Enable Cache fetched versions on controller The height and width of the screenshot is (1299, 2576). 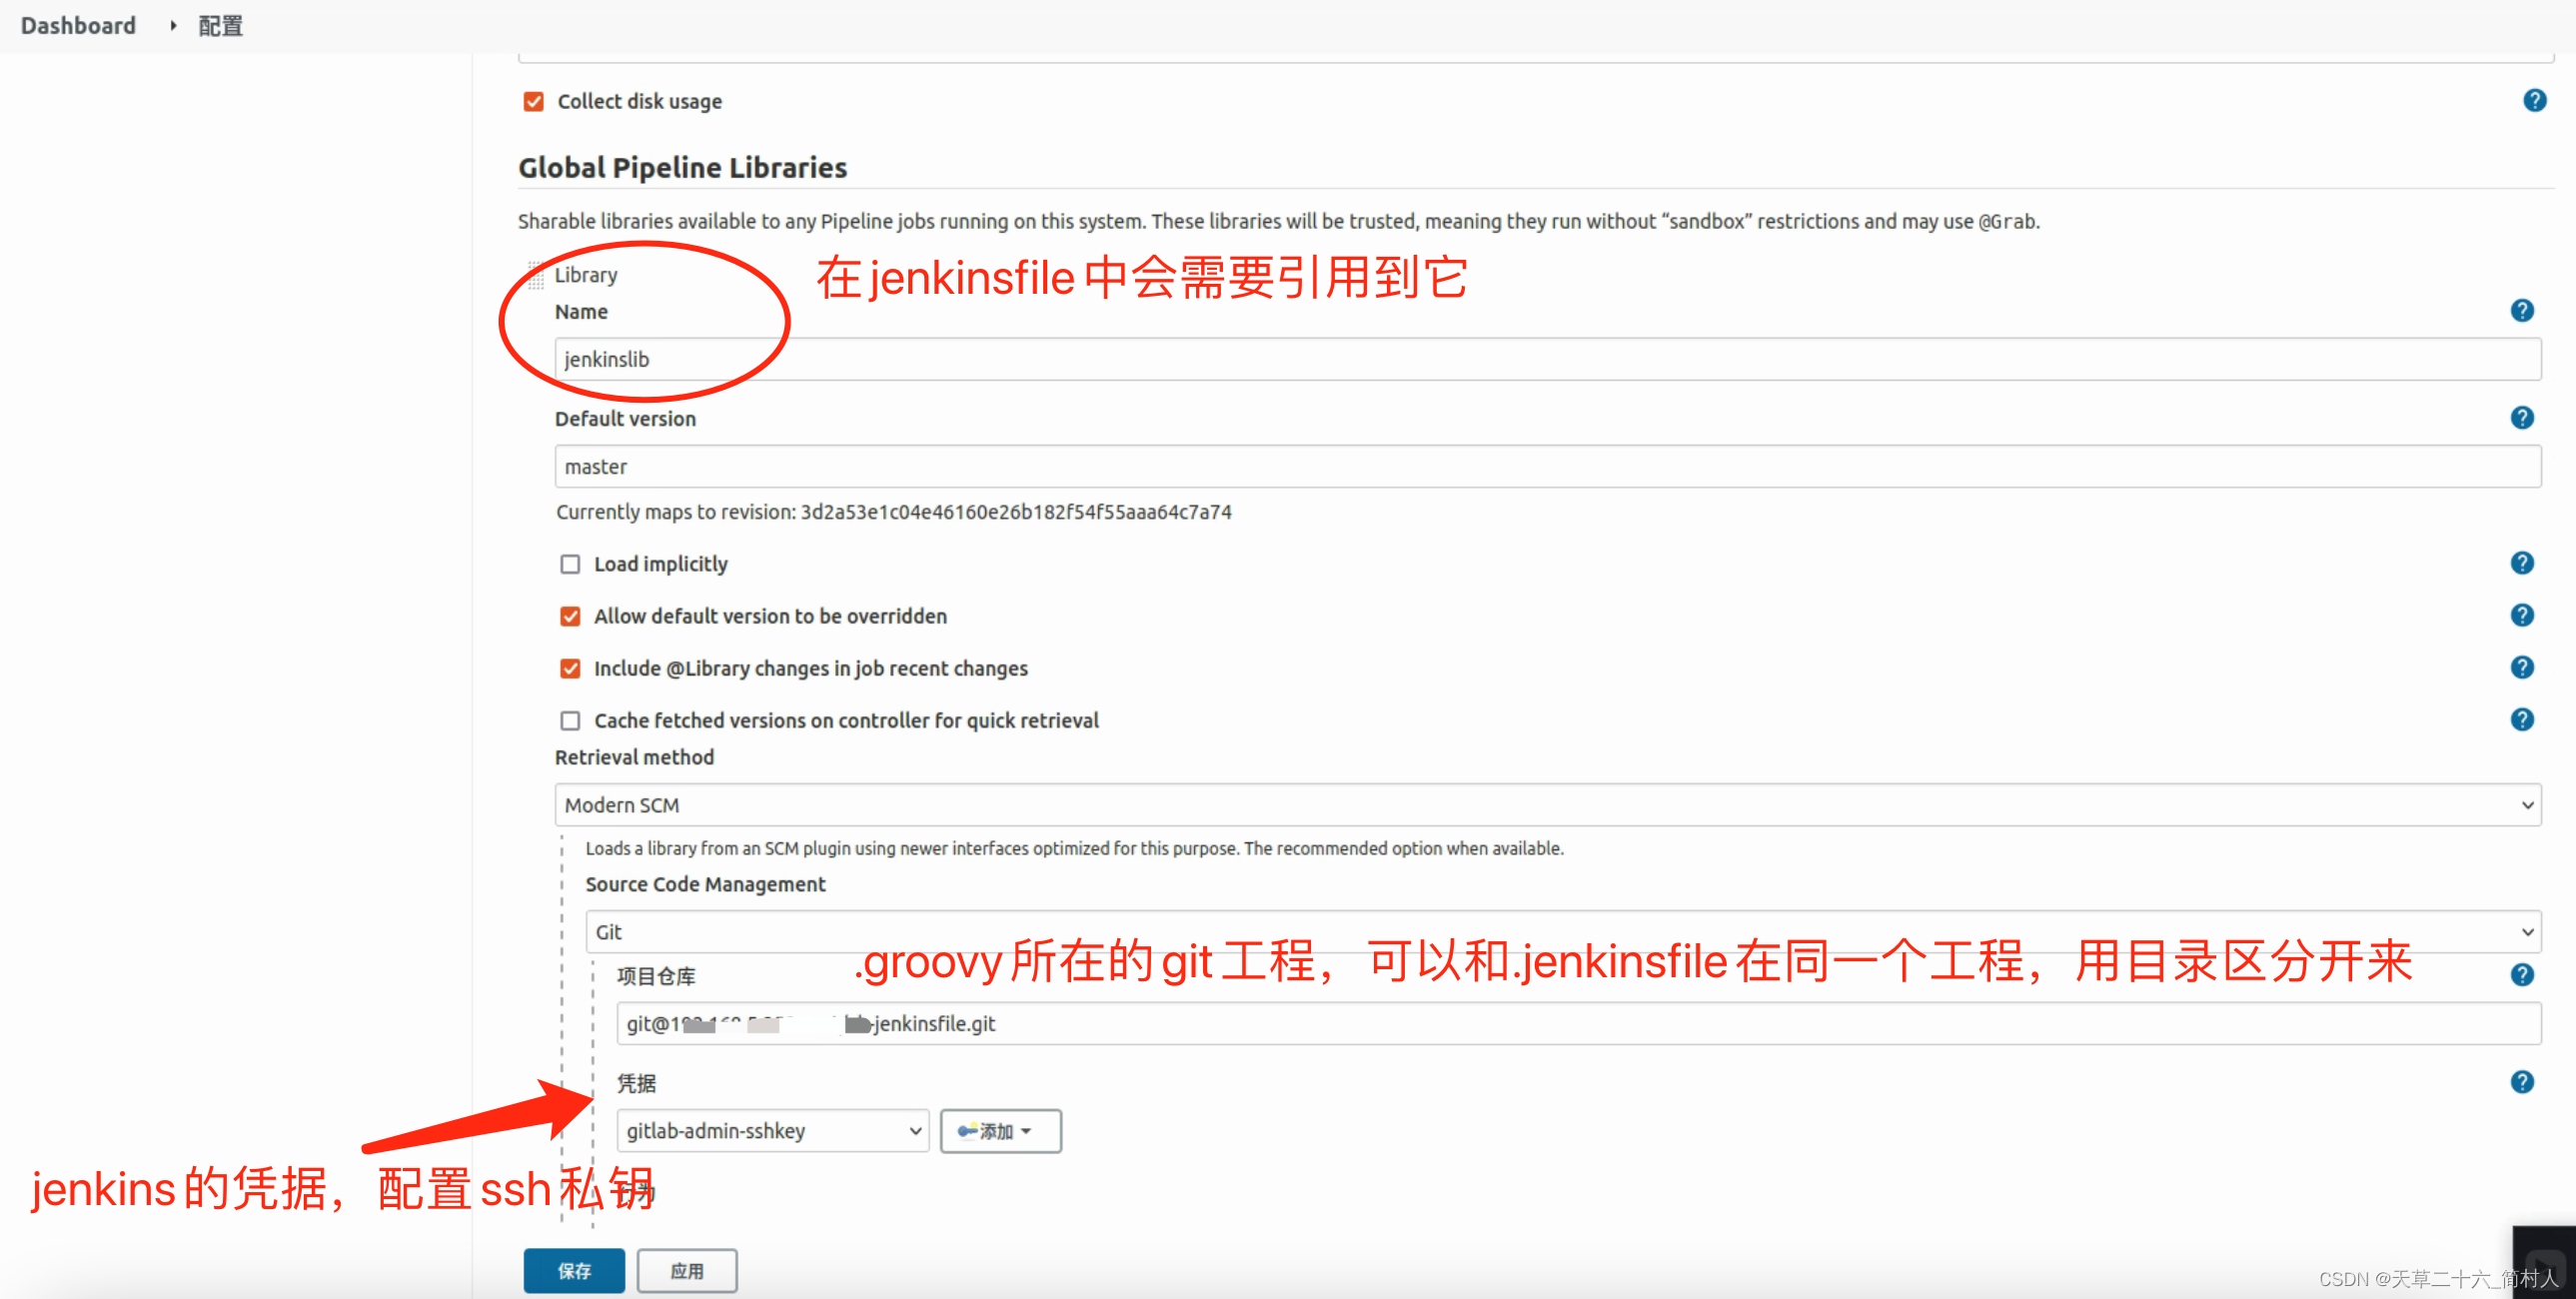tap(570, 720)
